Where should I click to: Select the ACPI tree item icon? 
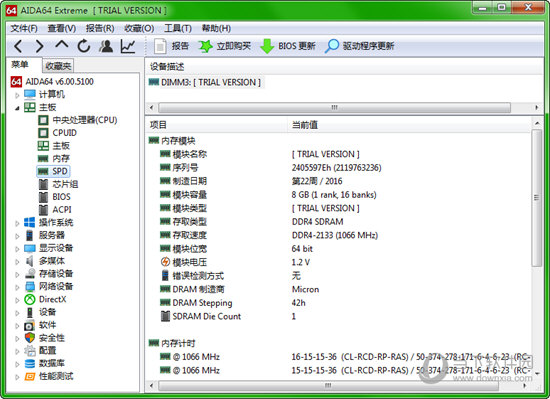[43, 210]
